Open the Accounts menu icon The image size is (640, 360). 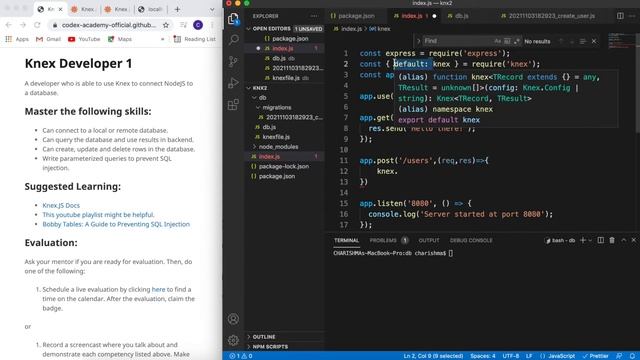tap(233, 319)
